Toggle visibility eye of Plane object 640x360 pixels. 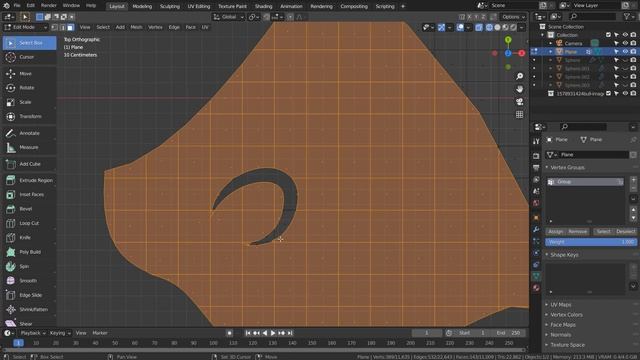(x=625, y=51)
